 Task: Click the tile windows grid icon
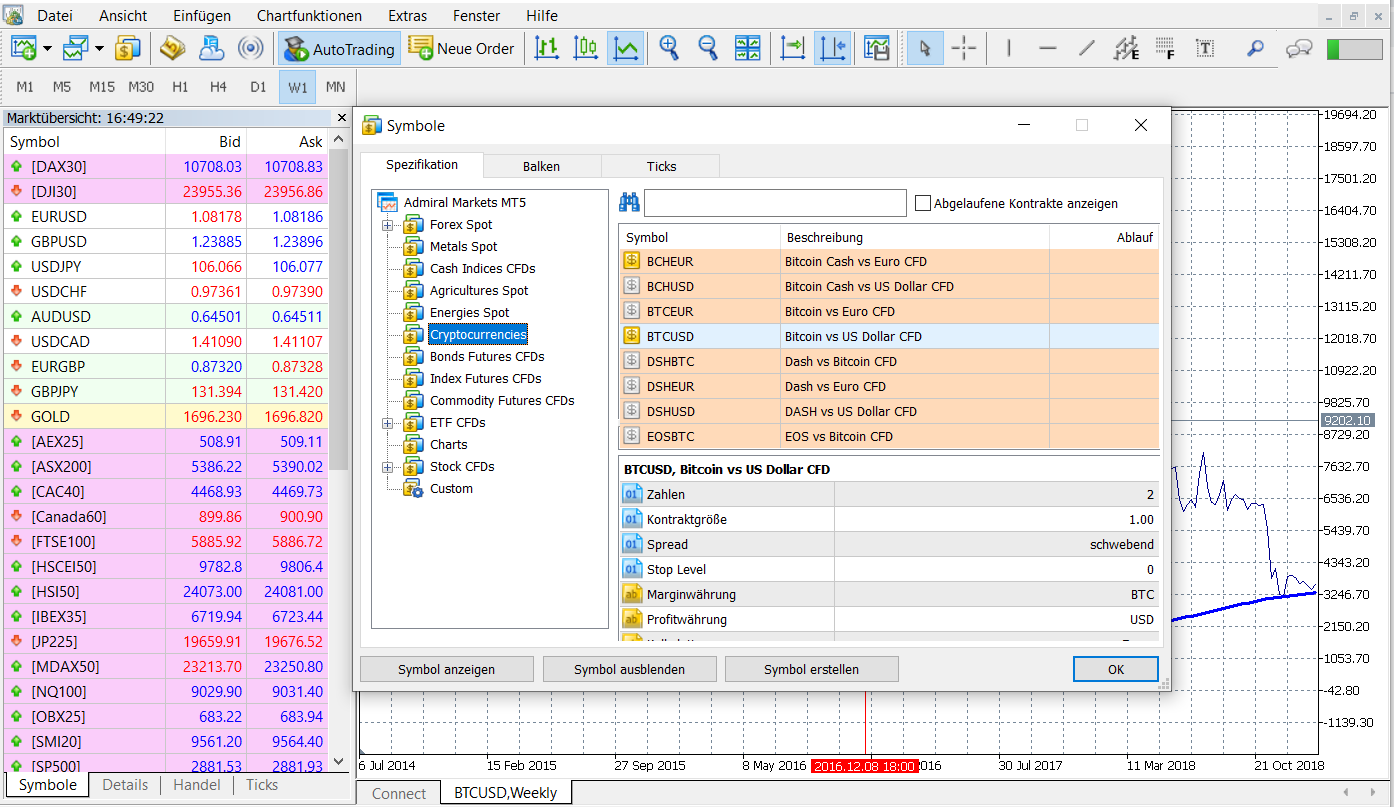(x=747, y=48)
